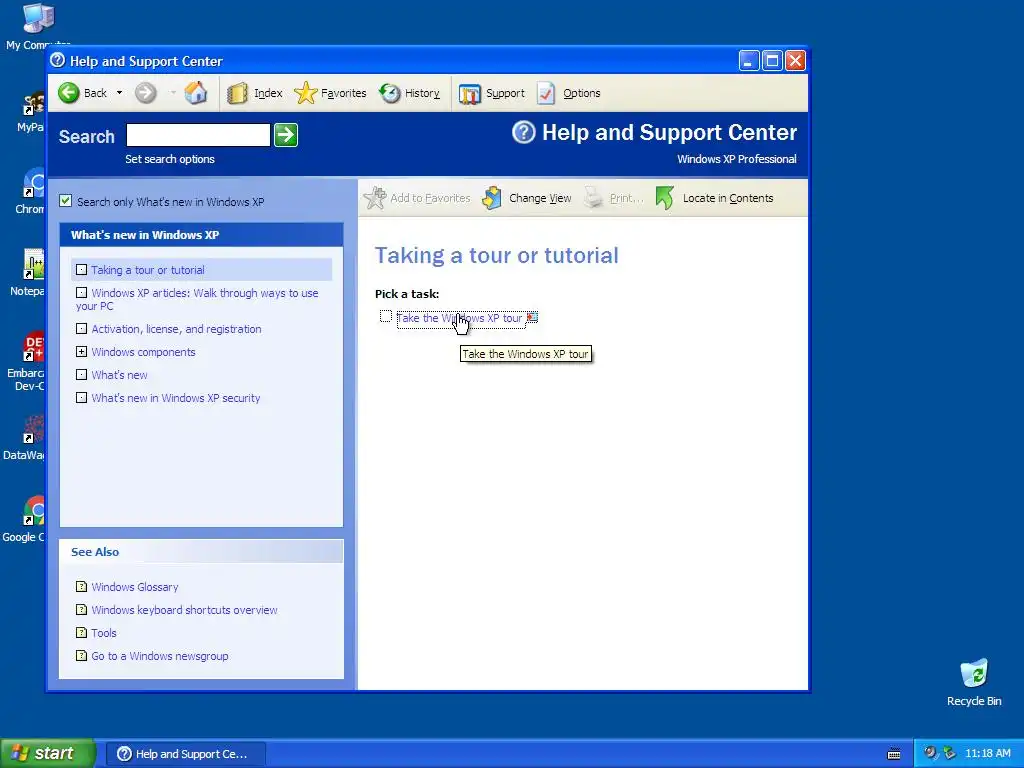
Task: Open the Options checklist icon
Action: click(x=546, y=93)
